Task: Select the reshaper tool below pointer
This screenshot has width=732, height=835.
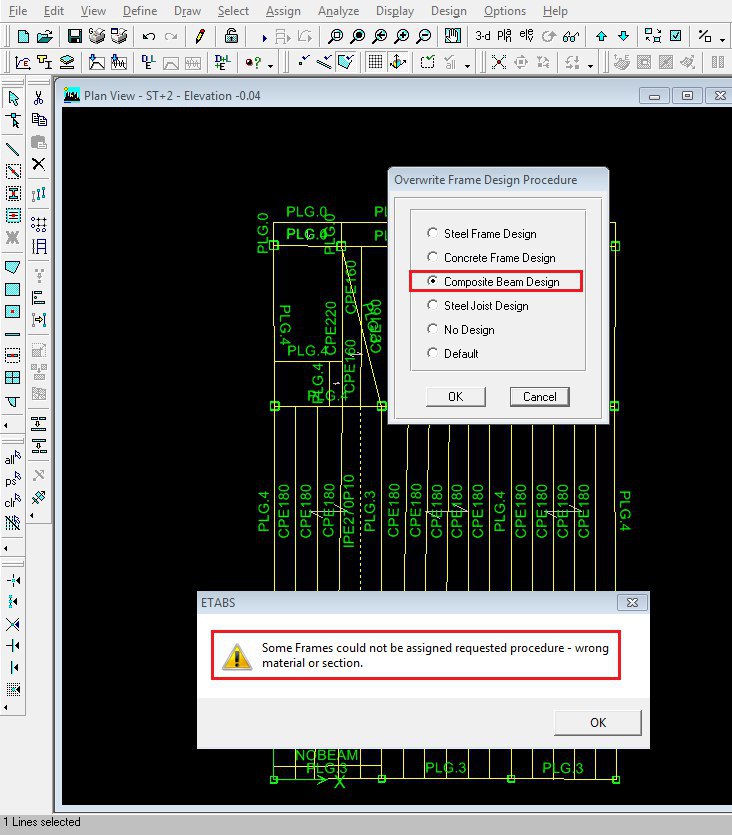Action: [13, 120]
